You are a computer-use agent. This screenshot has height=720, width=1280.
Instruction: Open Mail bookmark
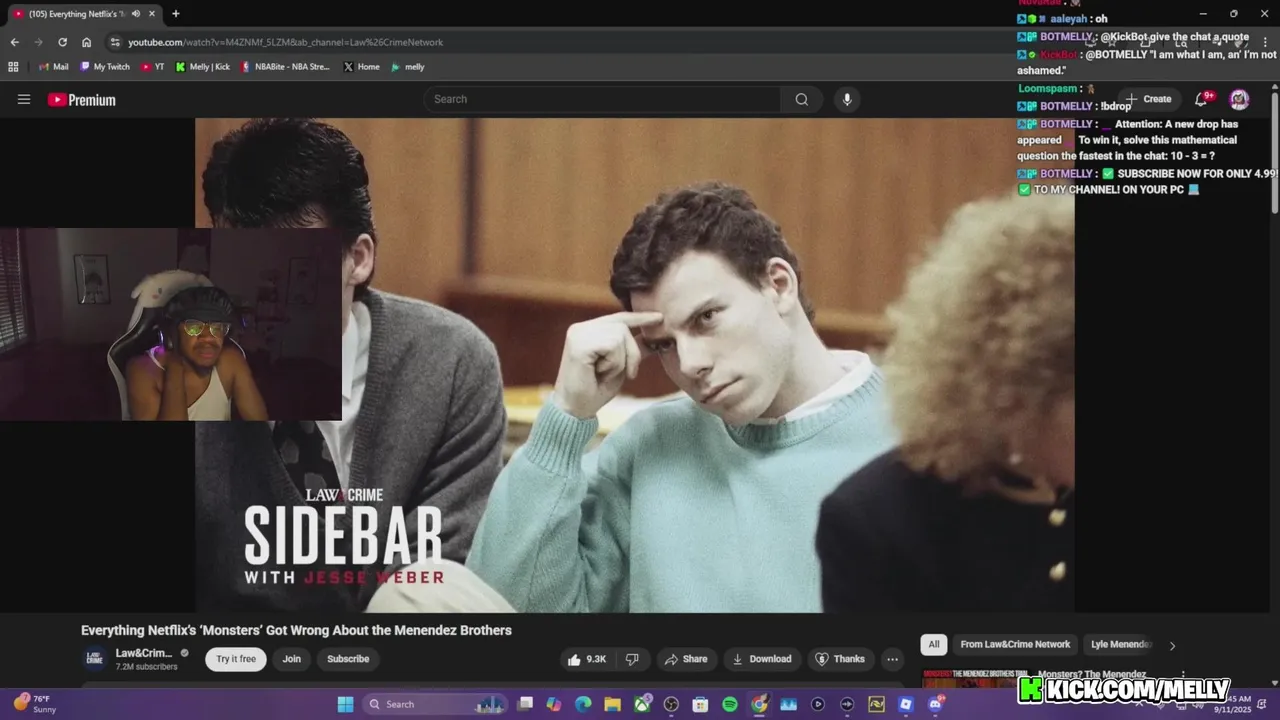(x=53, y=67)
